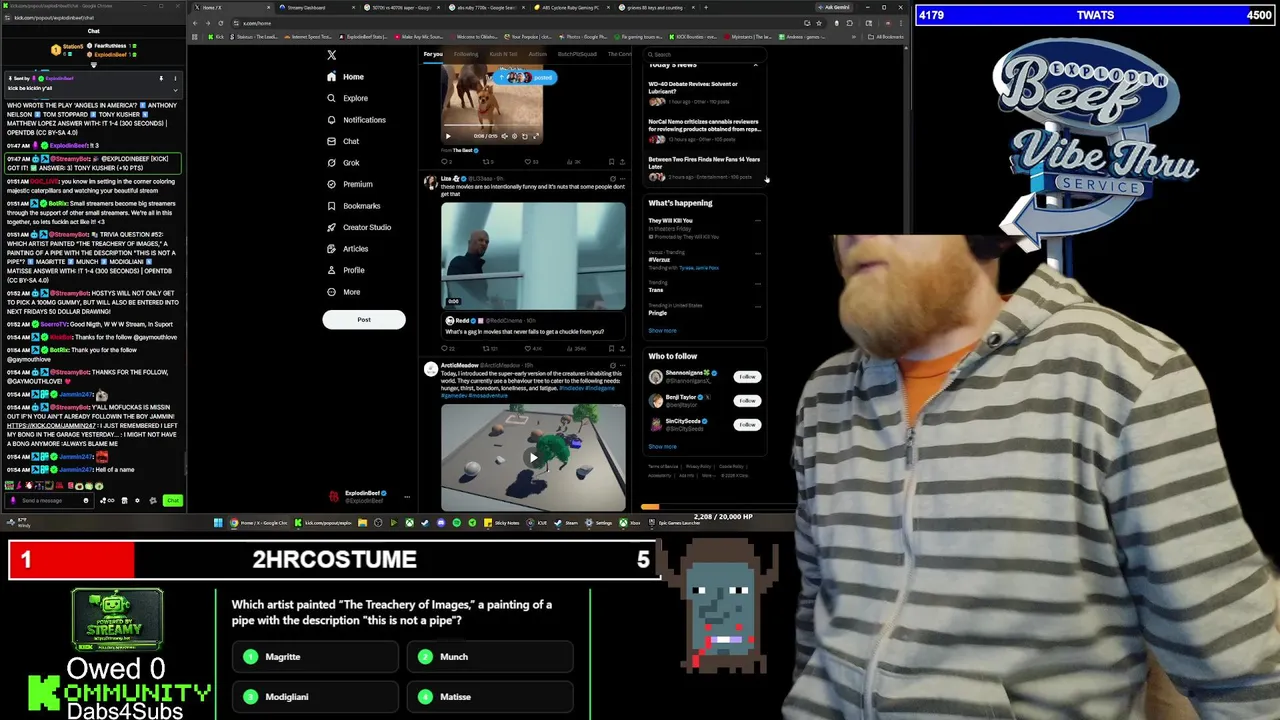Reply to the dog video post
Viewport: 1280px width, 720px height.
point(445,162)
